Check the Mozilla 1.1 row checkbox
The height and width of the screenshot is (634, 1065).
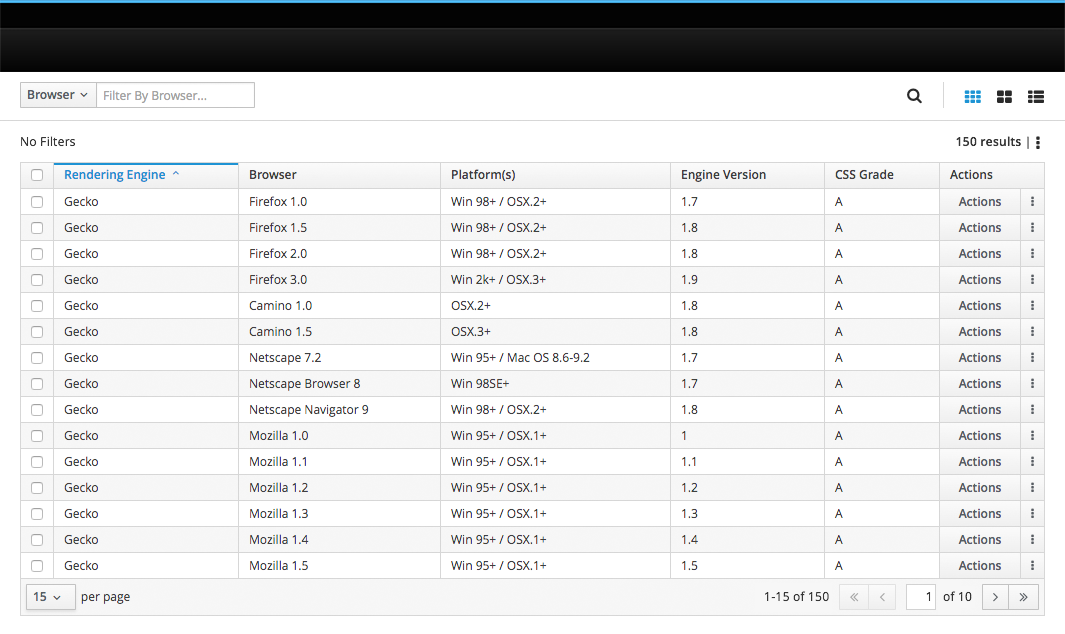coord(37,461)
